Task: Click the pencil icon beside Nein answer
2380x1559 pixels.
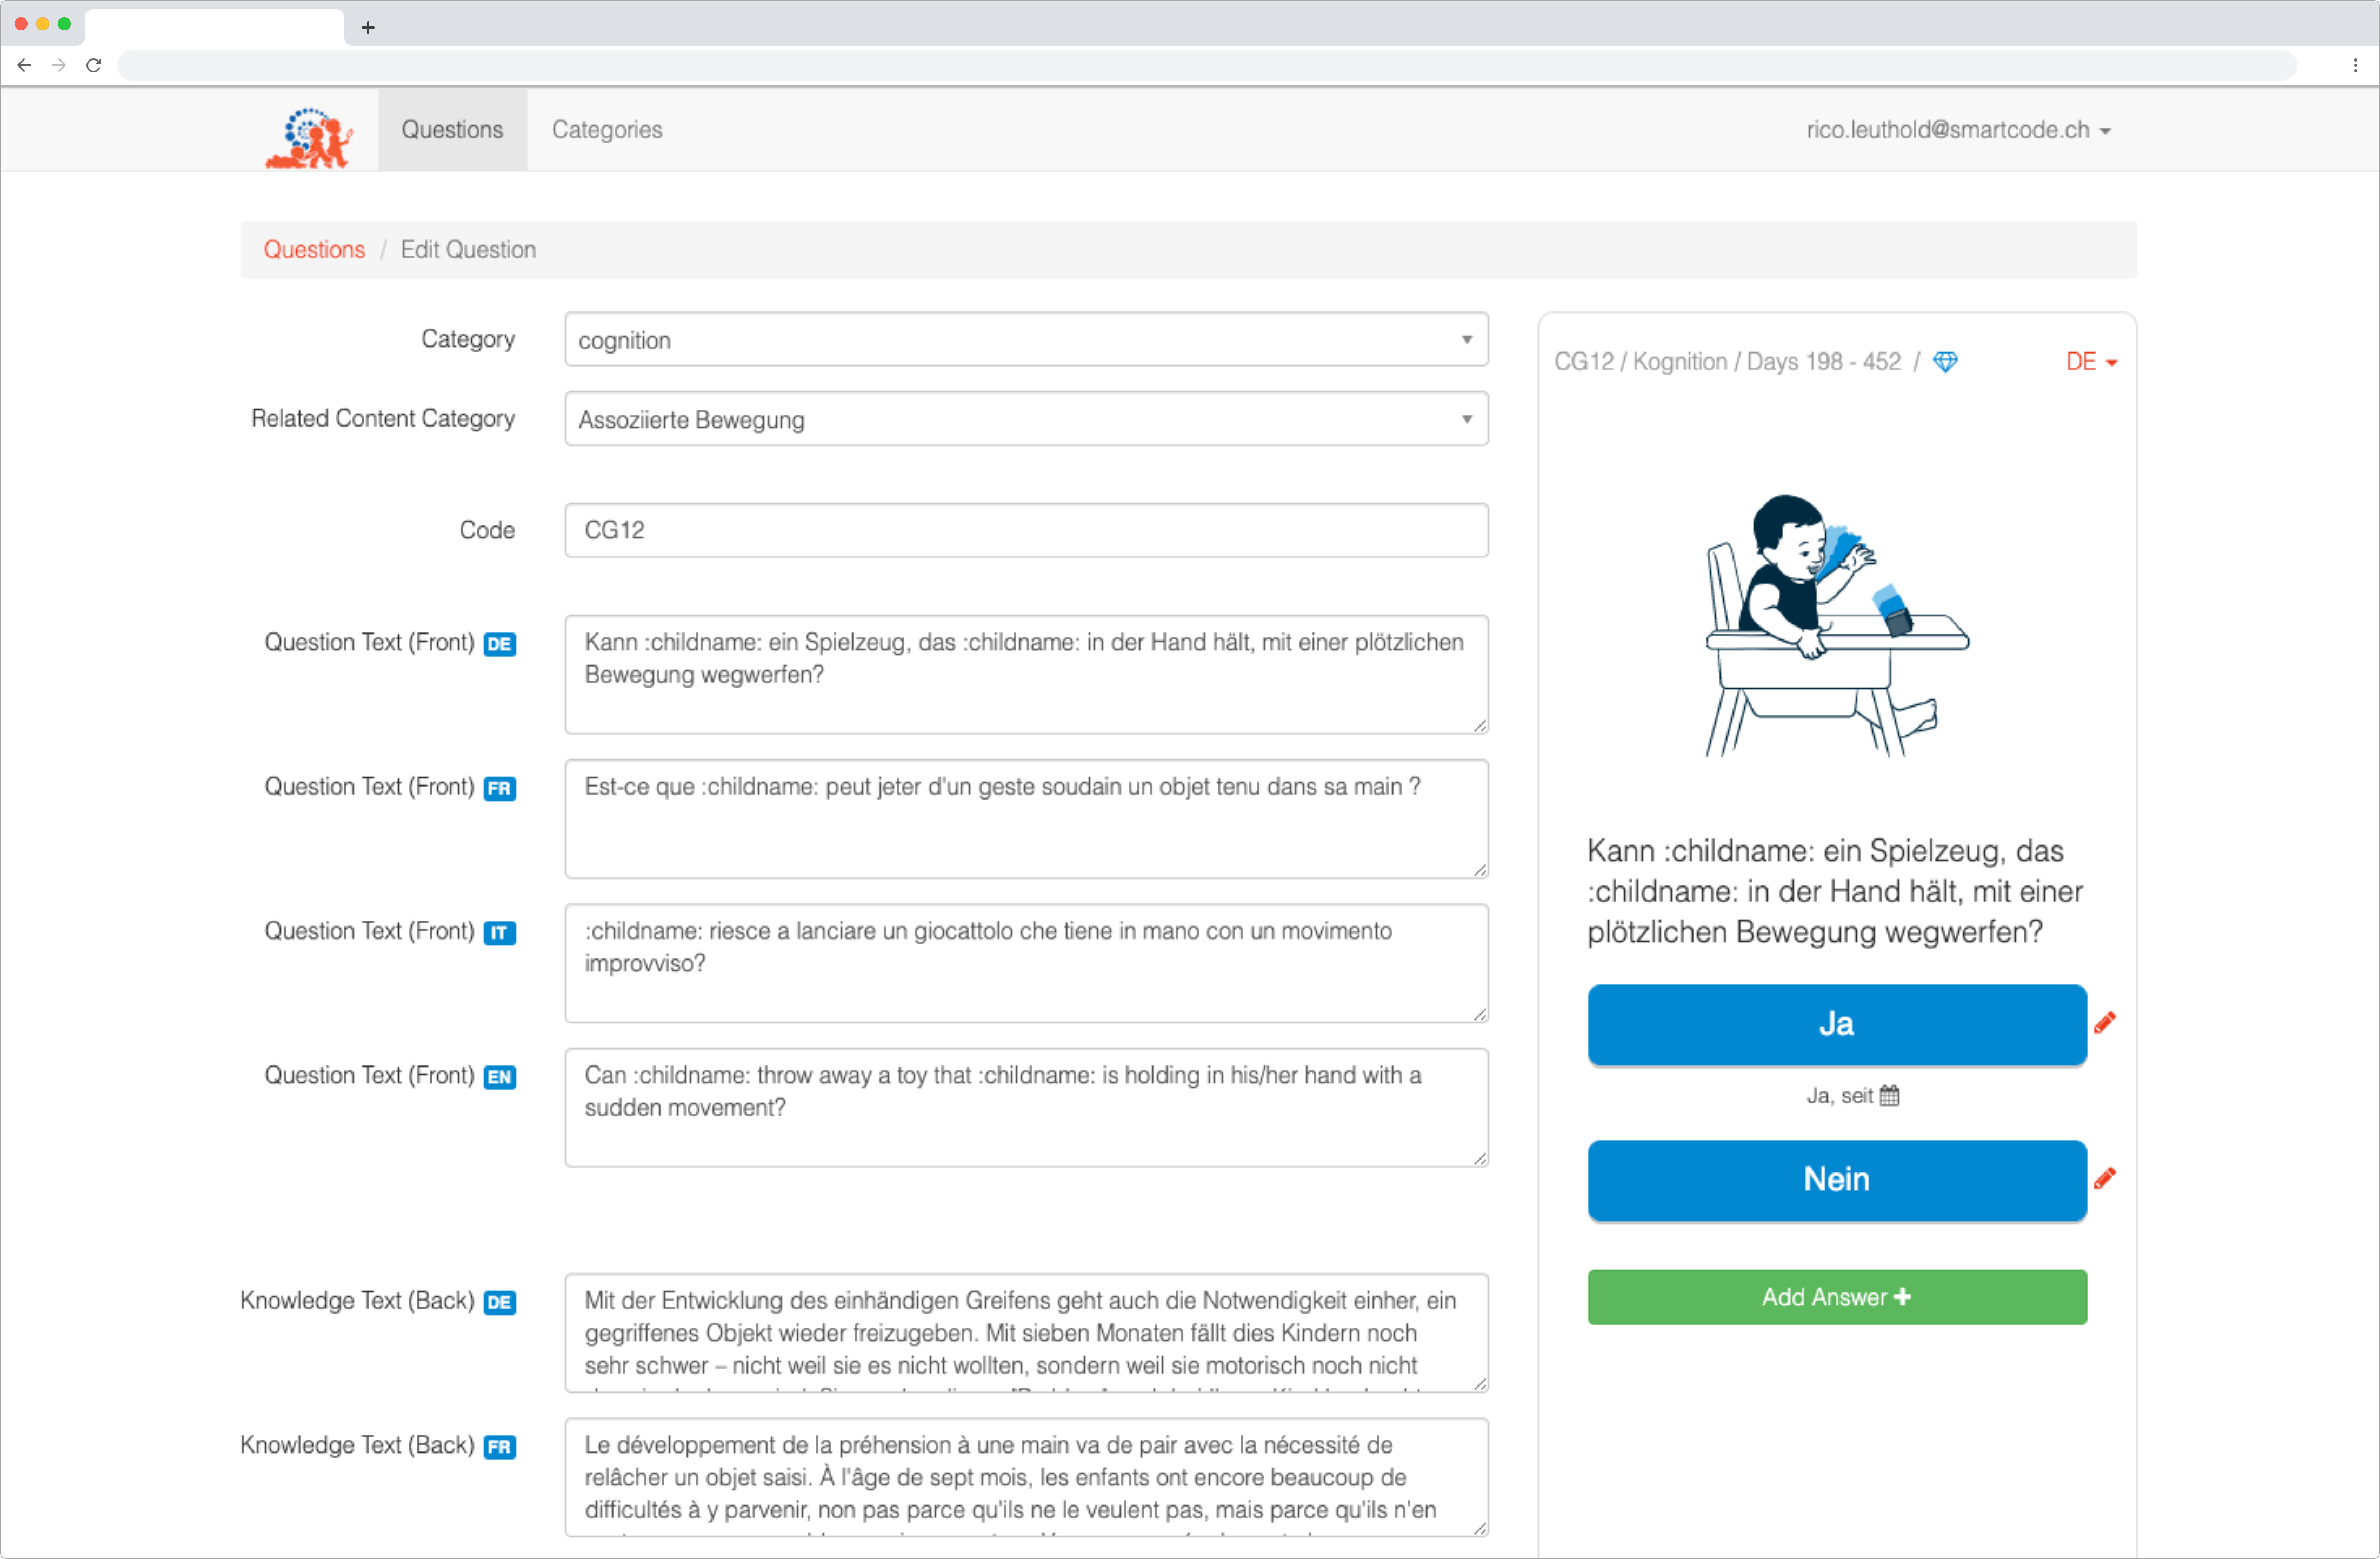Action: [x=2104, y=1178]
